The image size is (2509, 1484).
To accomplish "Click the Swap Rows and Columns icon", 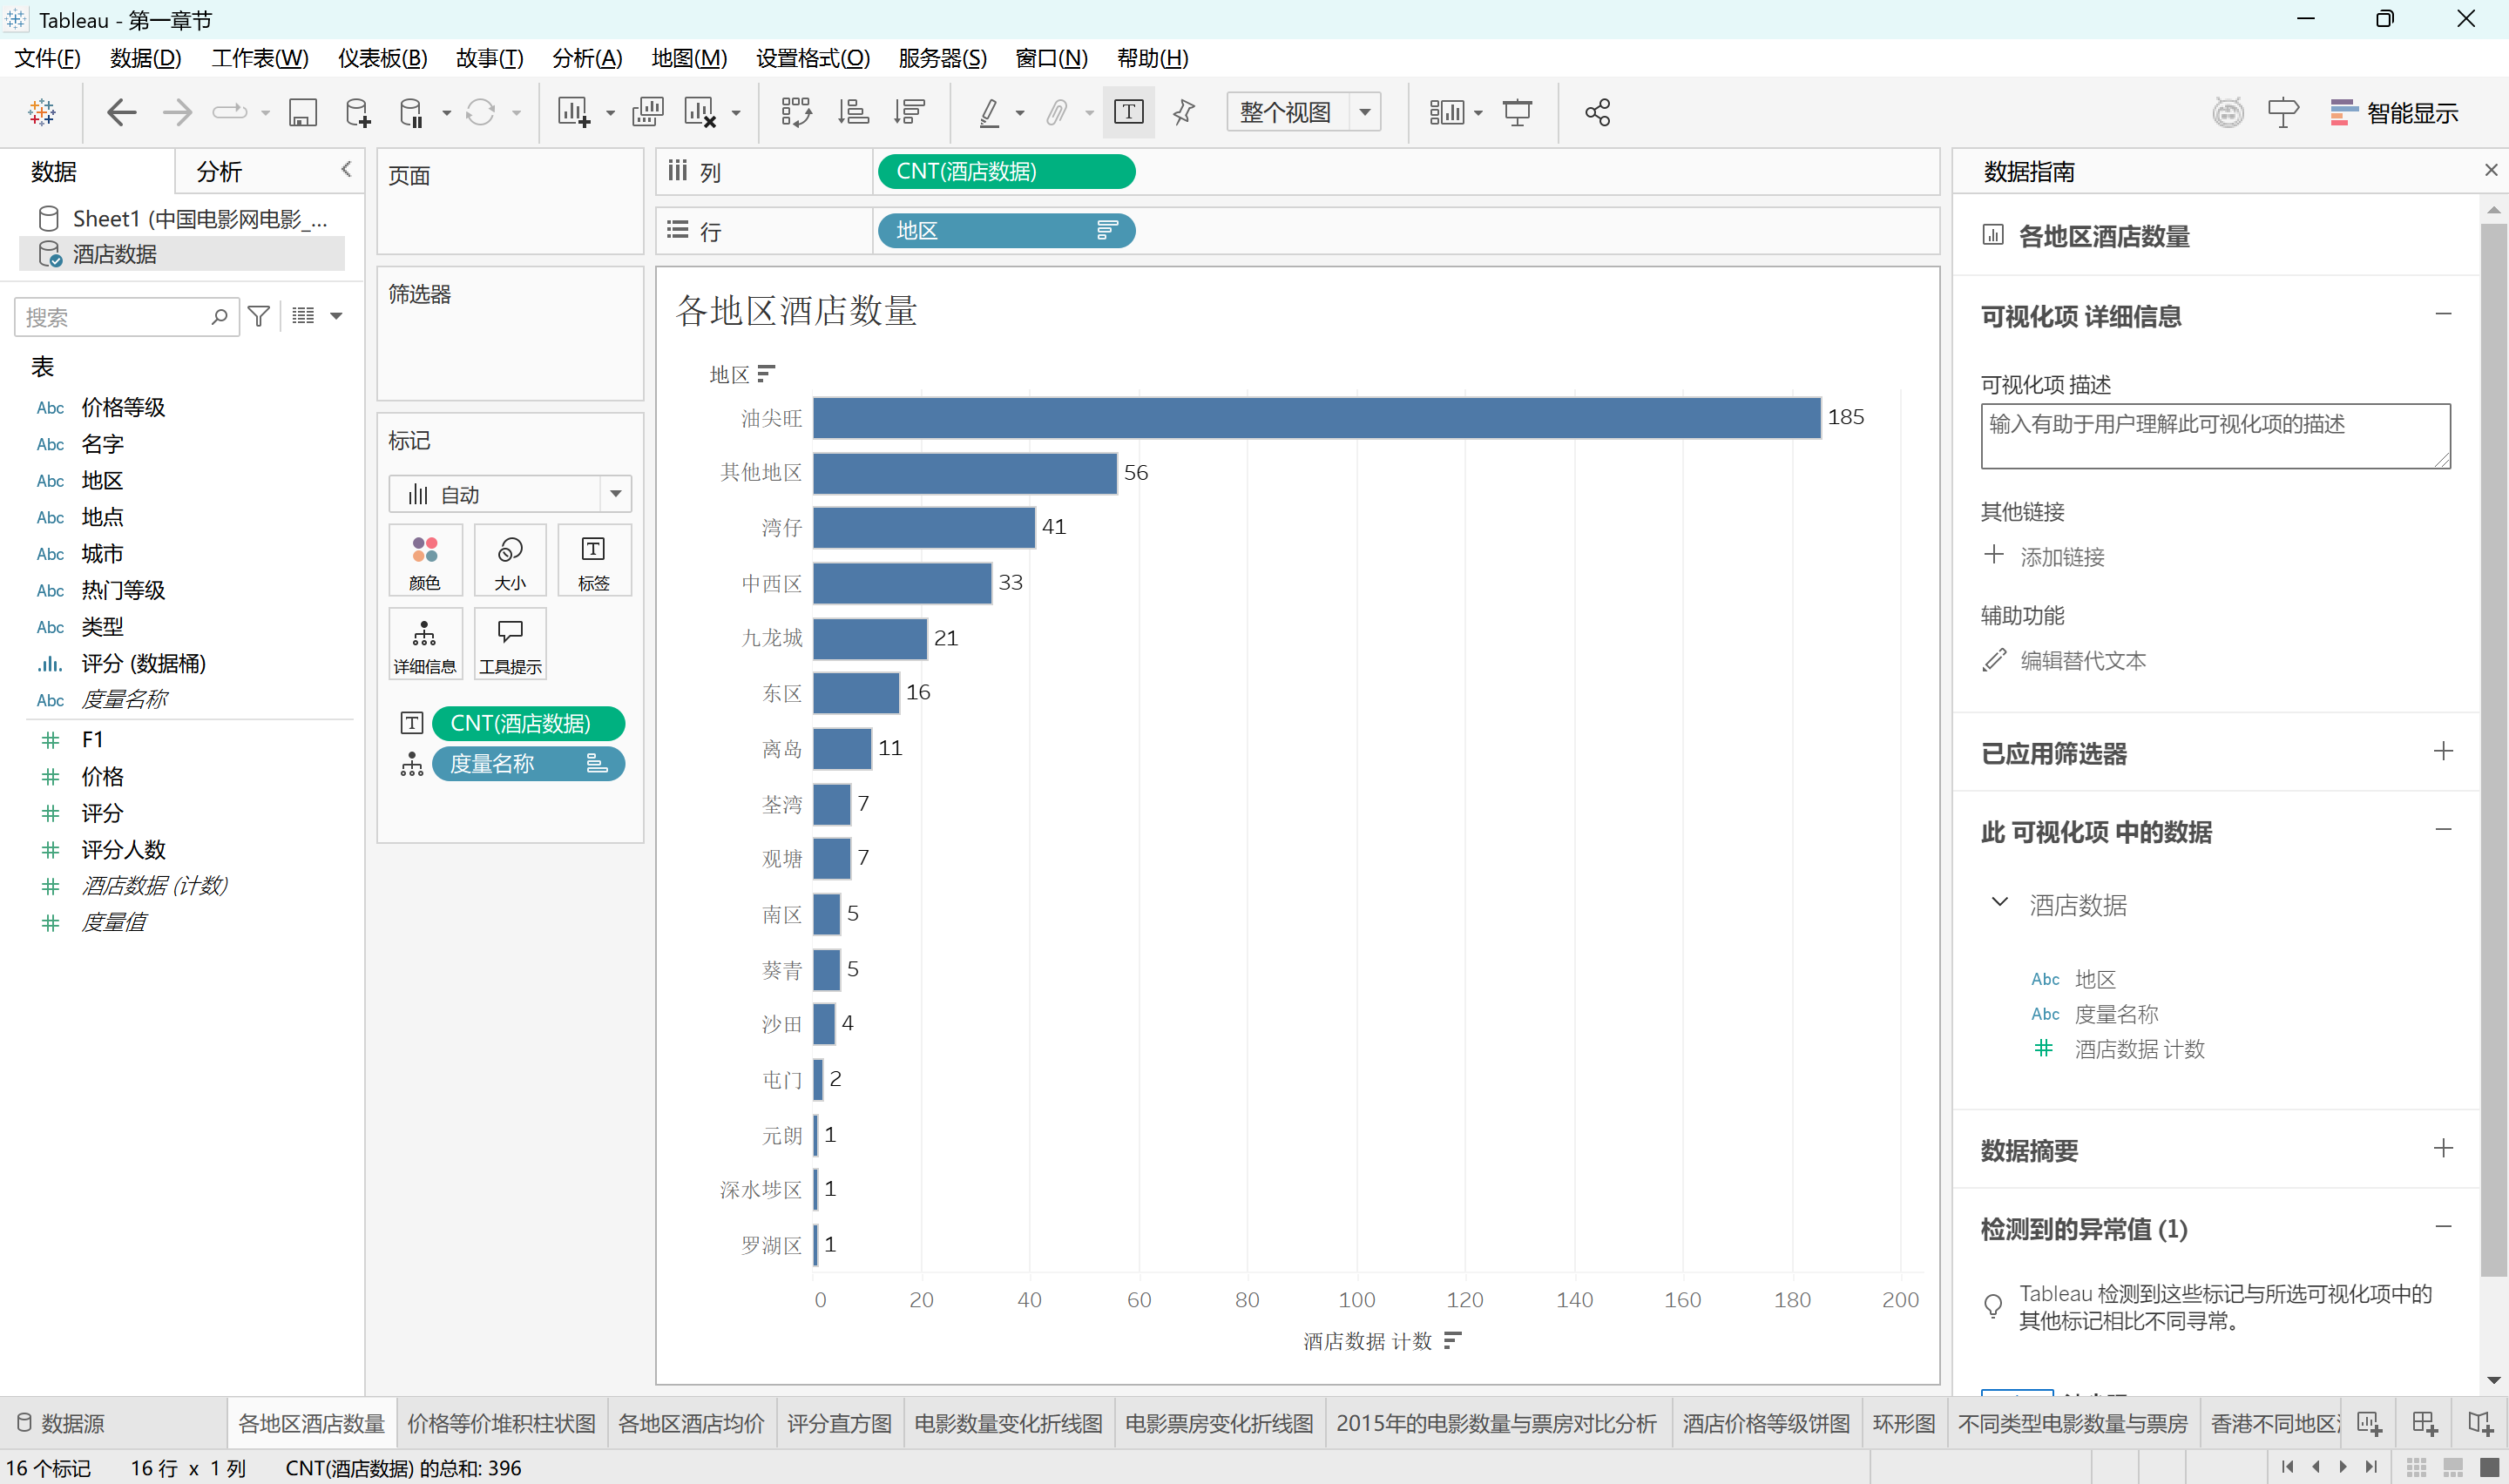I will click(x=796, y=112).
